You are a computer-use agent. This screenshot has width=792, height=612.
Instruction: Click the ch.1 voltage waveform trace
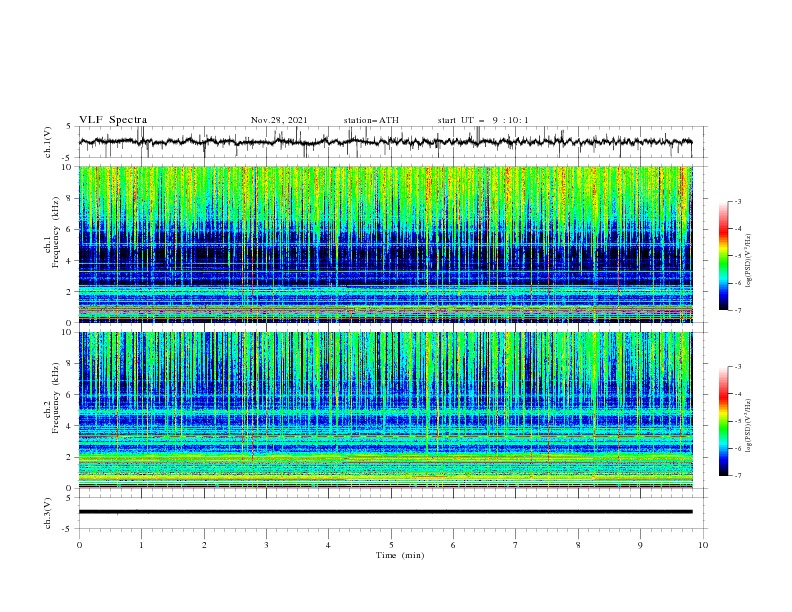pos(385,142)
